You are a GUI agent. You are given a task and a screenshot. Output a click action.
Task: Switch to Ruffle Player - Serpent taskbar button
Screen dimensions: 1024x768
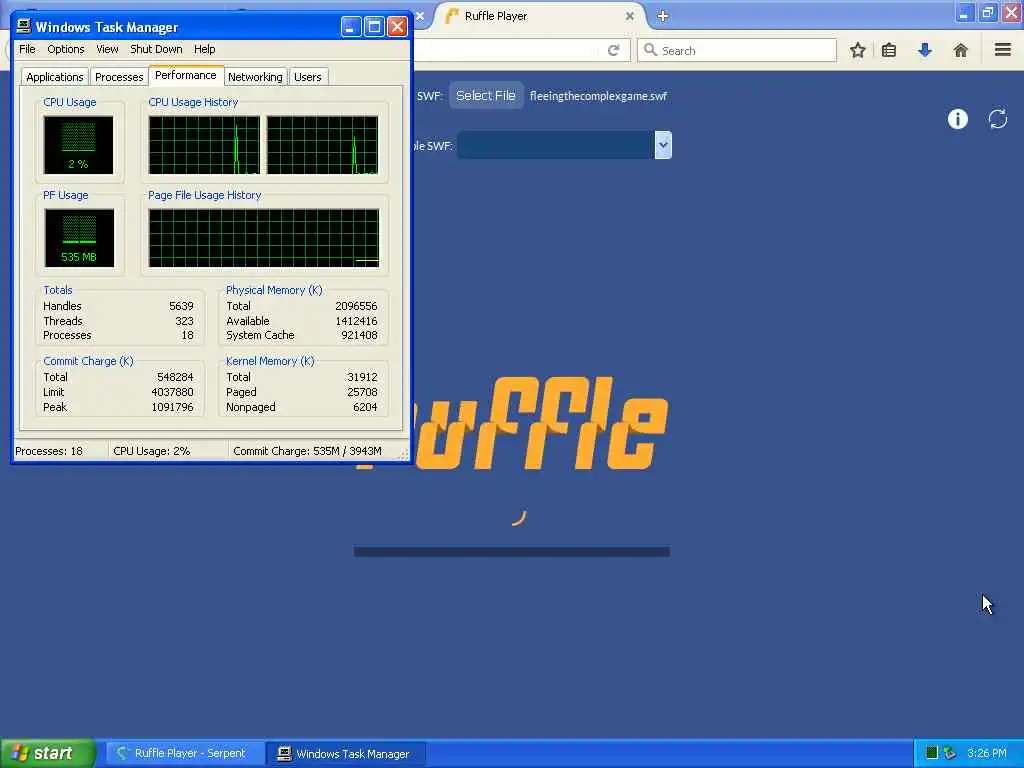pos(185,753)
